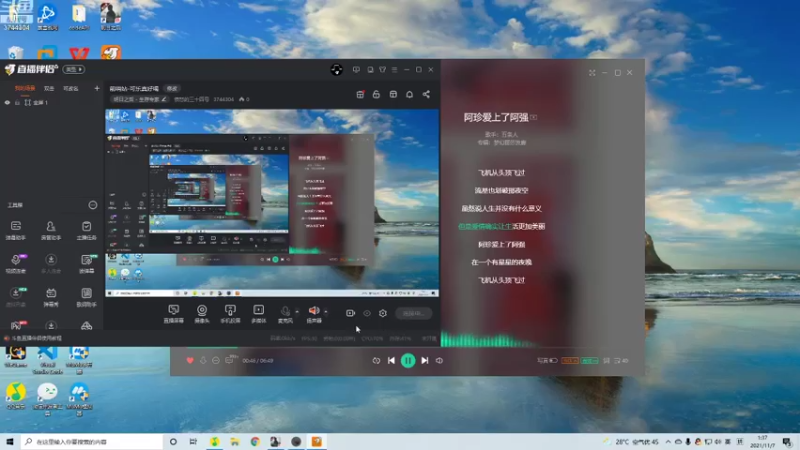Click the grey live-streaming status button
This screenshot has height=450, width=800.
pos(414,313)
